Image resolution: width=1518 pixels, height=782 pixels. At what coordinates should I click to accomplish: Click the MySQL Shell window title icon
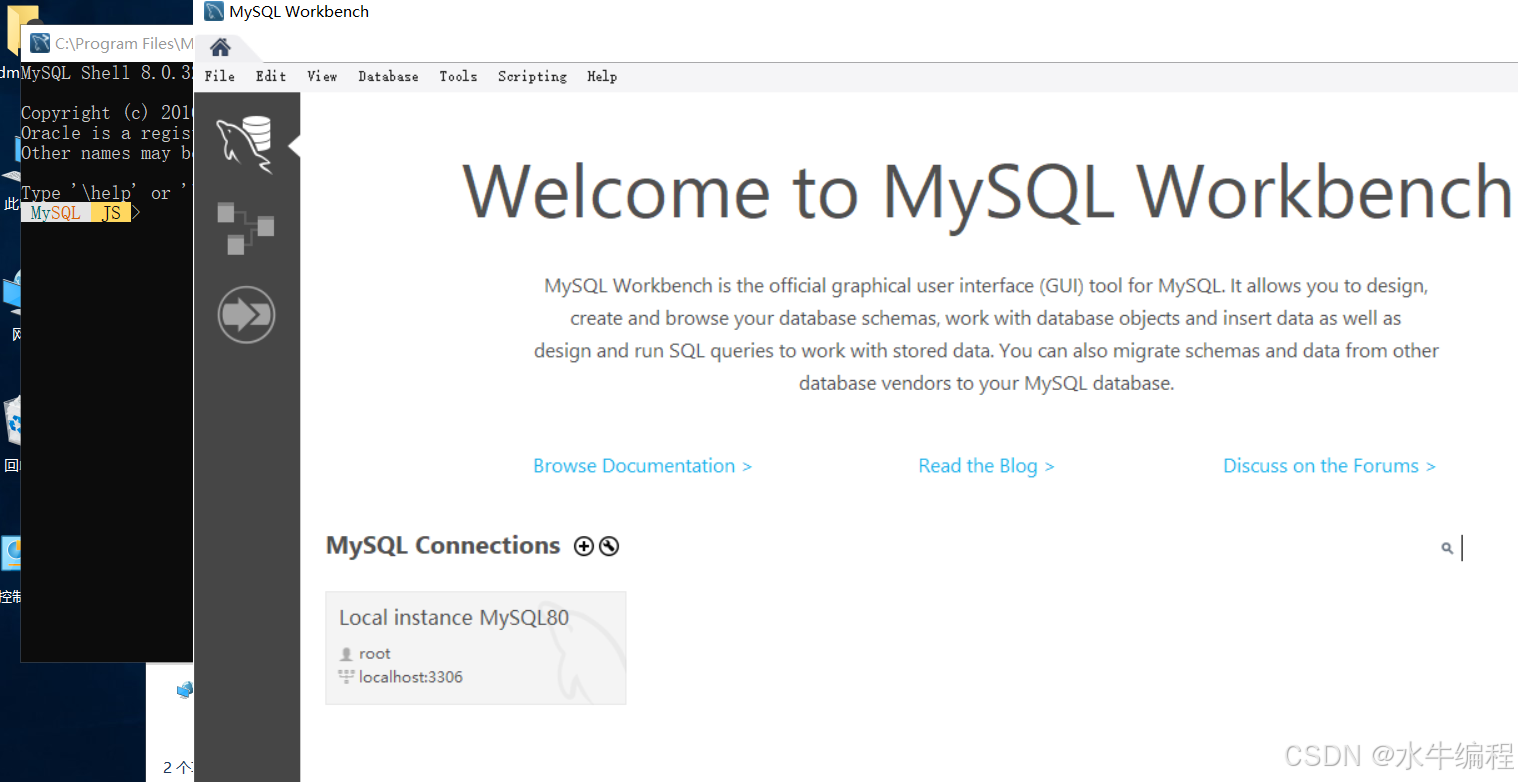click(x=40, y=43)
